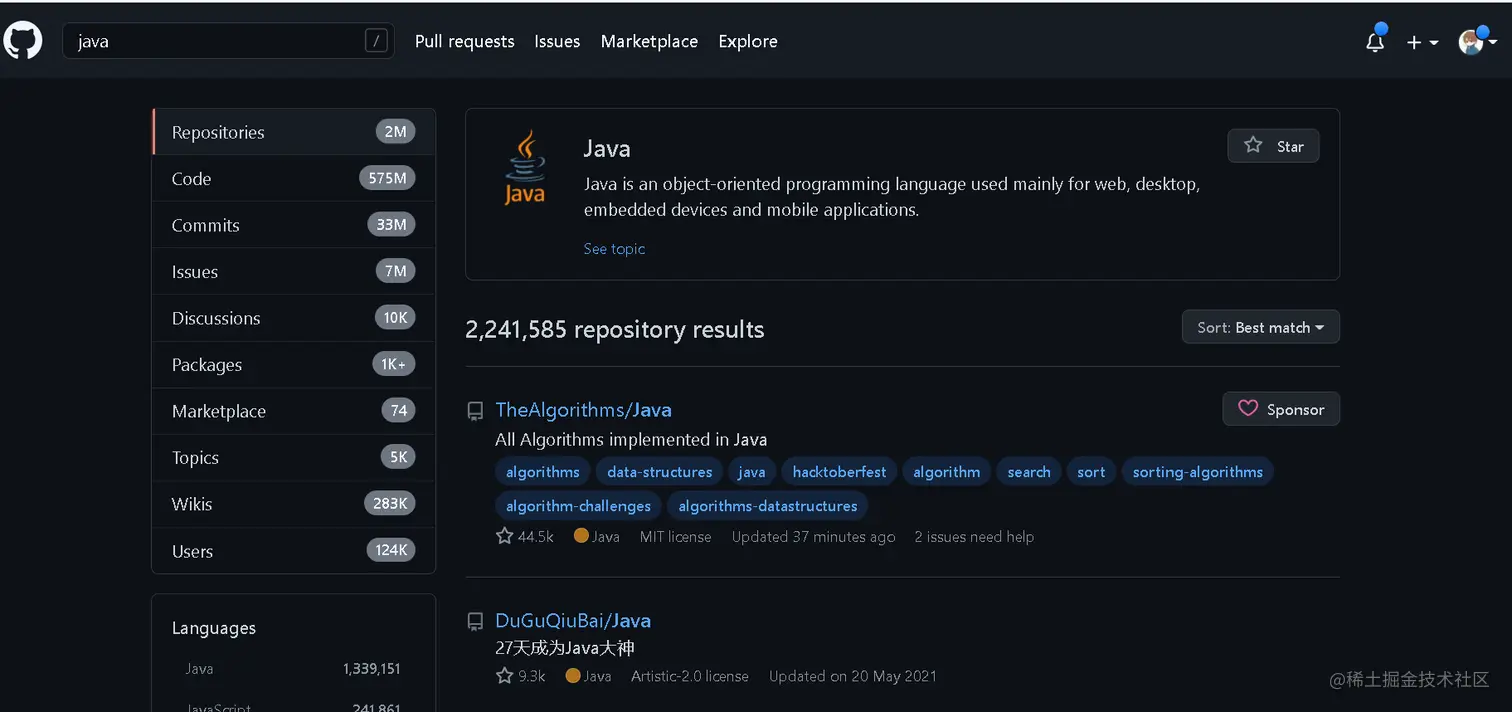Viewport: 1512px width, 712px height.
Task: Click the data-structures topic tag
Action: [660, 472]
